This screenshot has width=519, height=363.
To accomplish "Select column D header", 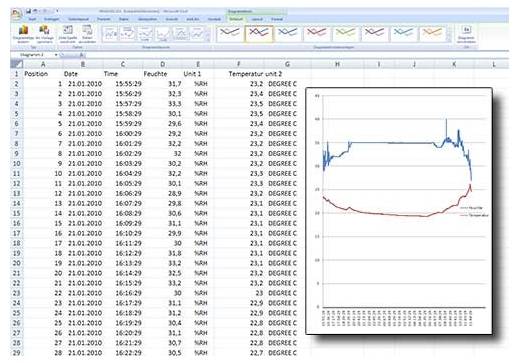I will tap(162, 64).
